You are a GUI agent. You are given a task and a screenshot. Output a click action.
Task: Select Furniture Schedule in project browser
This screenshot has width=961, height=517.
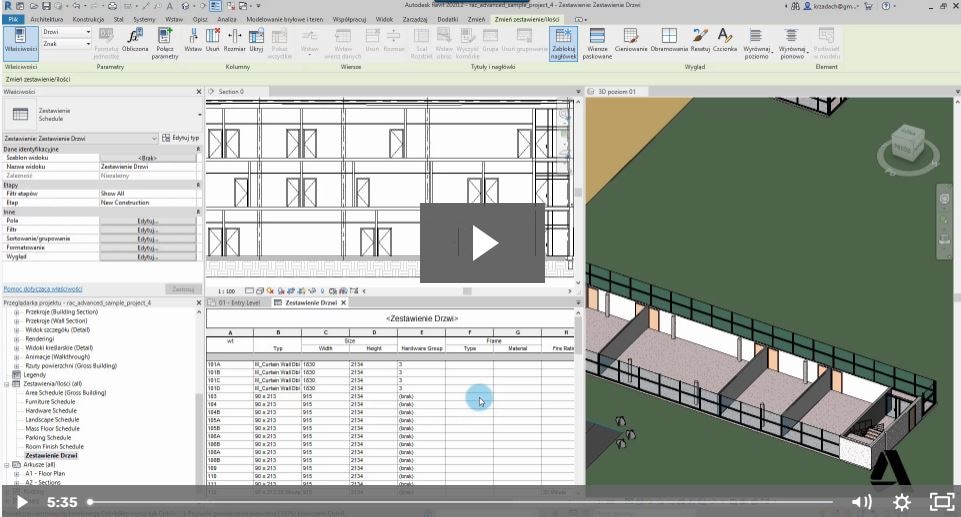pyautogui.click(x=50, y=402)
